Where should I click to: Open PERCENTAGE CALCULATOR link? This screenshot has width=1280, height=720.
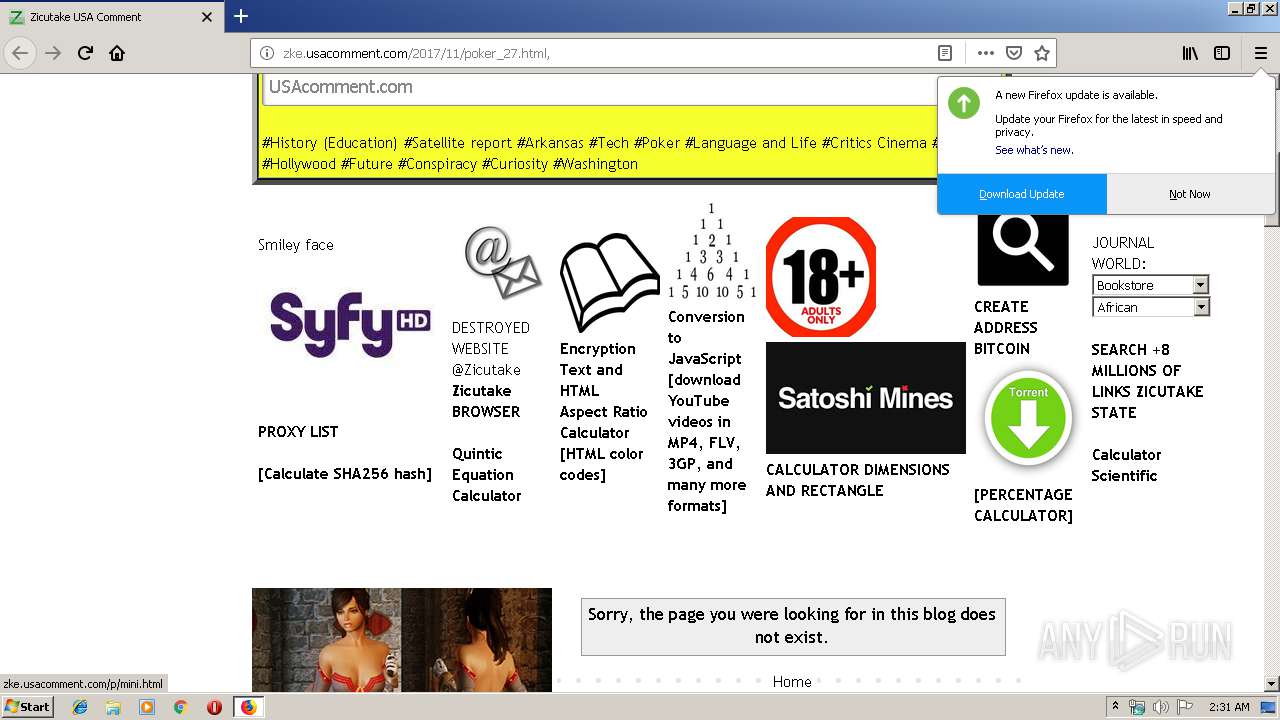(x=1023, y=505)
